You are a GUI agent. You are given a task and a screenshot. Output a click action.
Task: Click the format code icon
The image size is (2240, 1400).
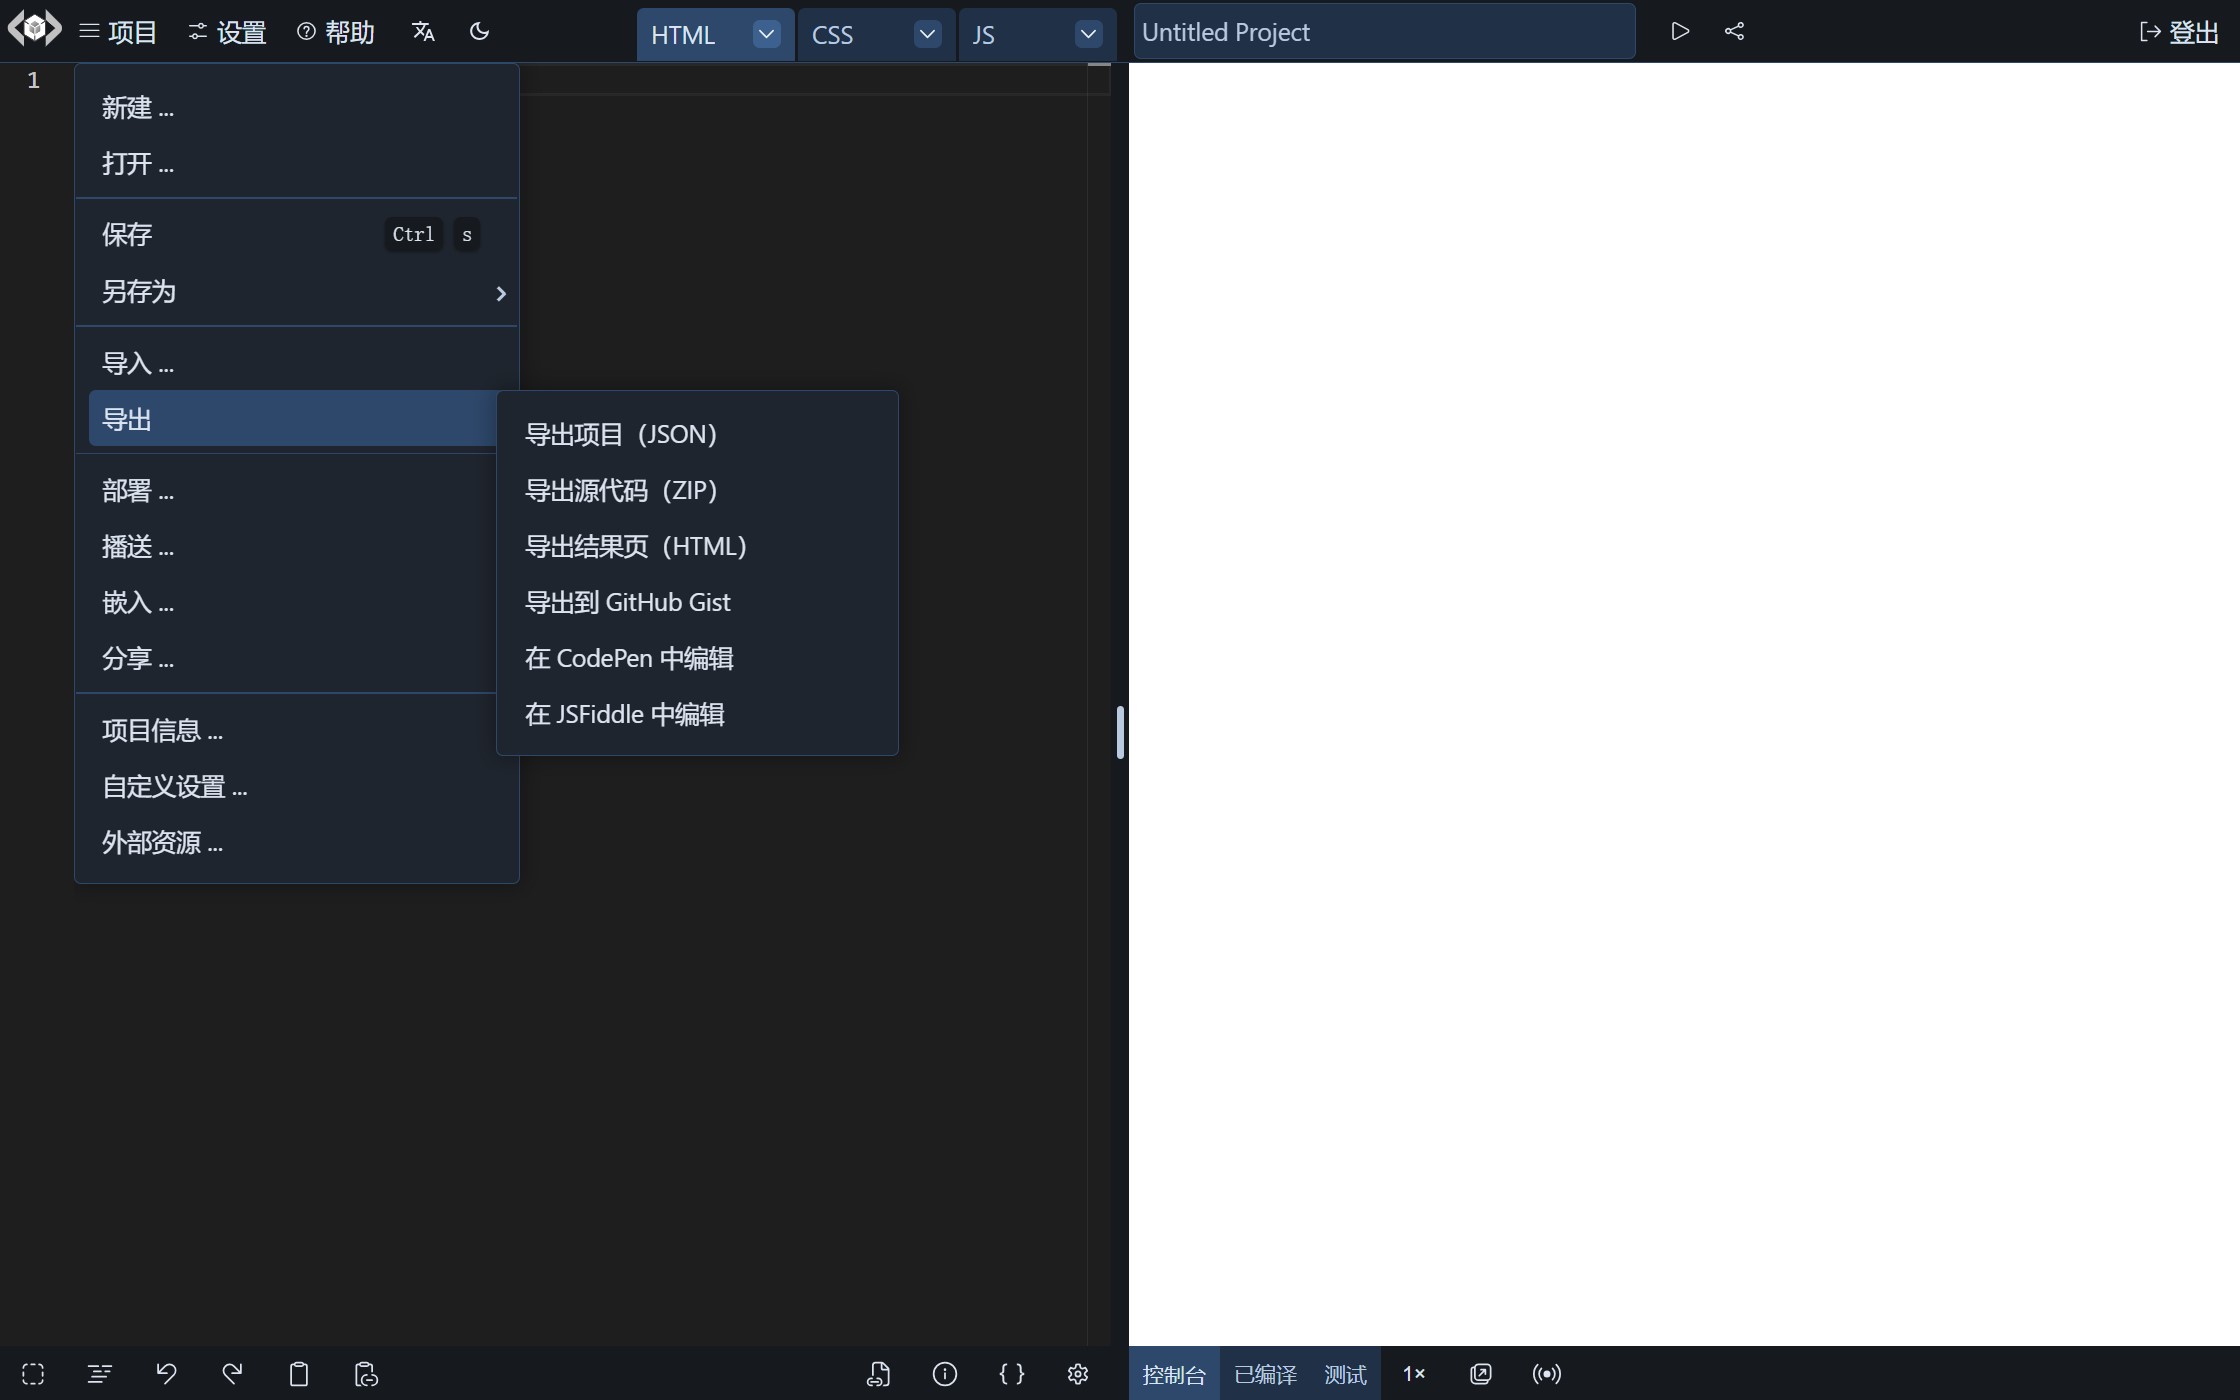tap(99, 1374)
